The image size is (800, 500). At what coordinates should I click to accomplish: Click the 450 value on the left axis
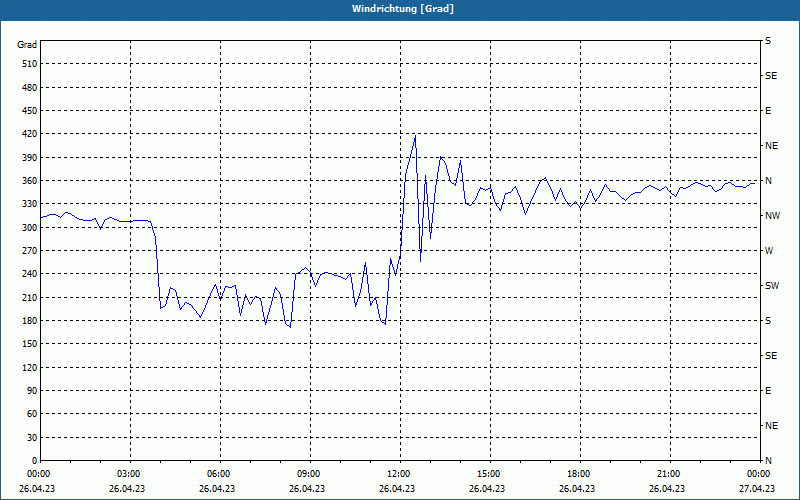(30, 111)
